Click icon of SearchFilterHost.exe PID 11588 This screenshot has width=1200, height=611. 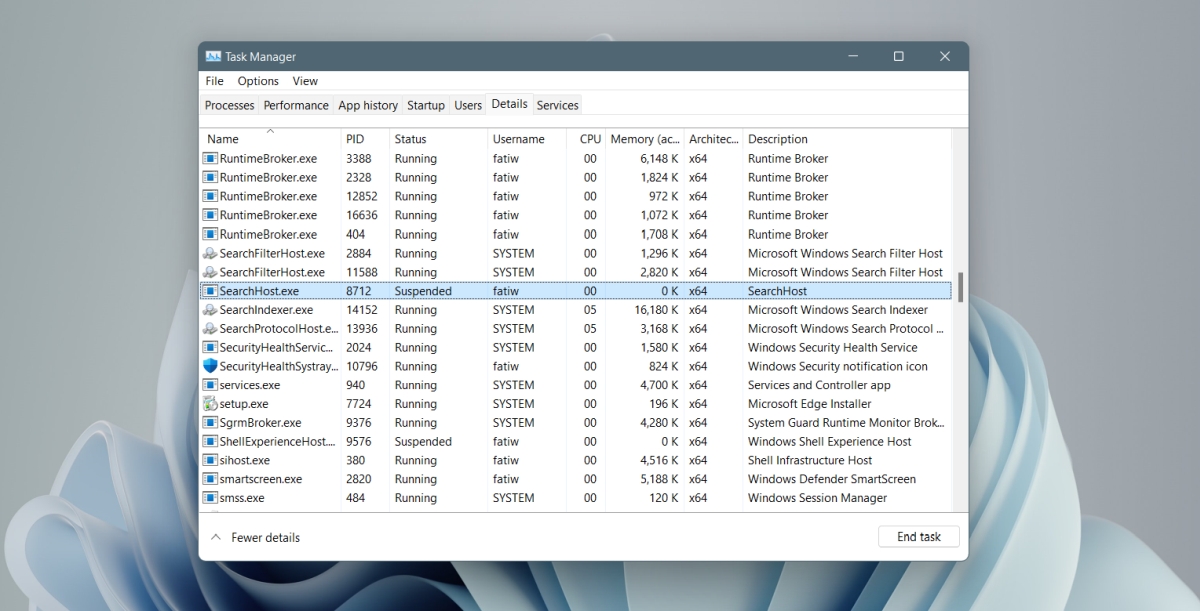pyautogui.click(x=210, y=272)
